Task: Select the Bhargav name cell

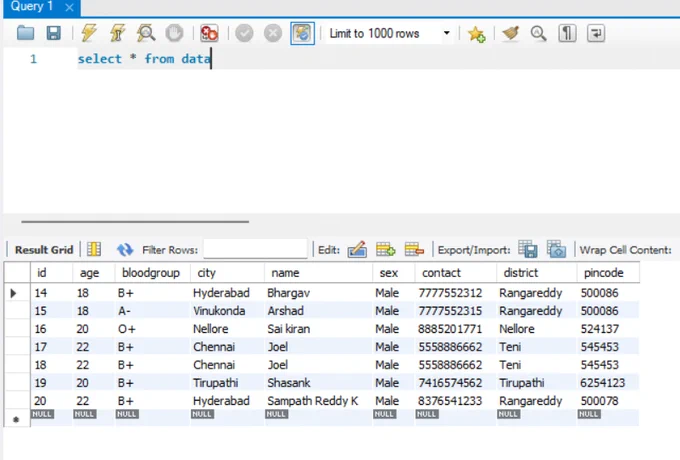Action: tap(318, 293)
